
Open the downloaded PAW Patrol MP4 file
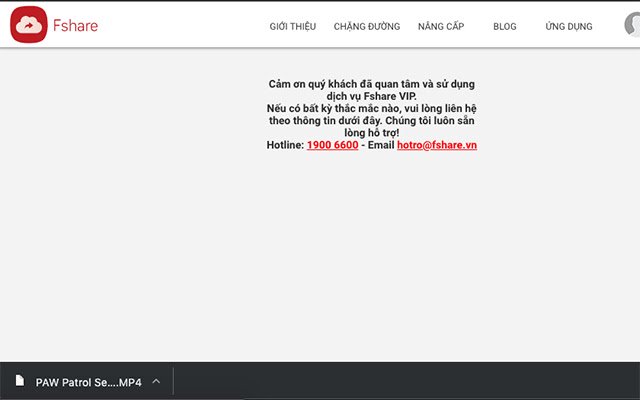pos(89,382)
